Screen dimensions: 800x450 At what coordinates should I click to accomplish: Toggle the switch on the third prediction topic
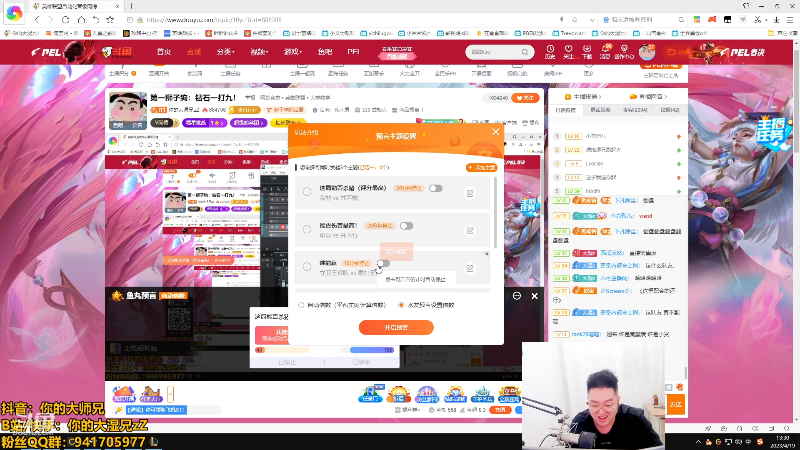point(383,263)
